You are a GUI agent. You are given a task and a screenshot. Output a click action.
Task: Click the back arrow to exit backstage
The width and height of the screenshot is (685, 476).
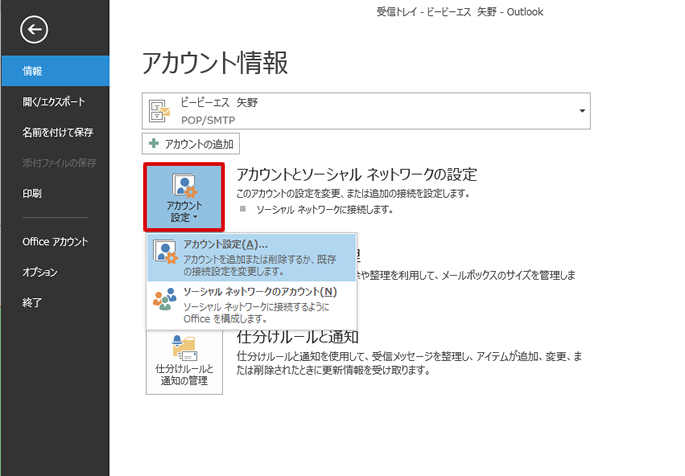click(x=35, y=31)
